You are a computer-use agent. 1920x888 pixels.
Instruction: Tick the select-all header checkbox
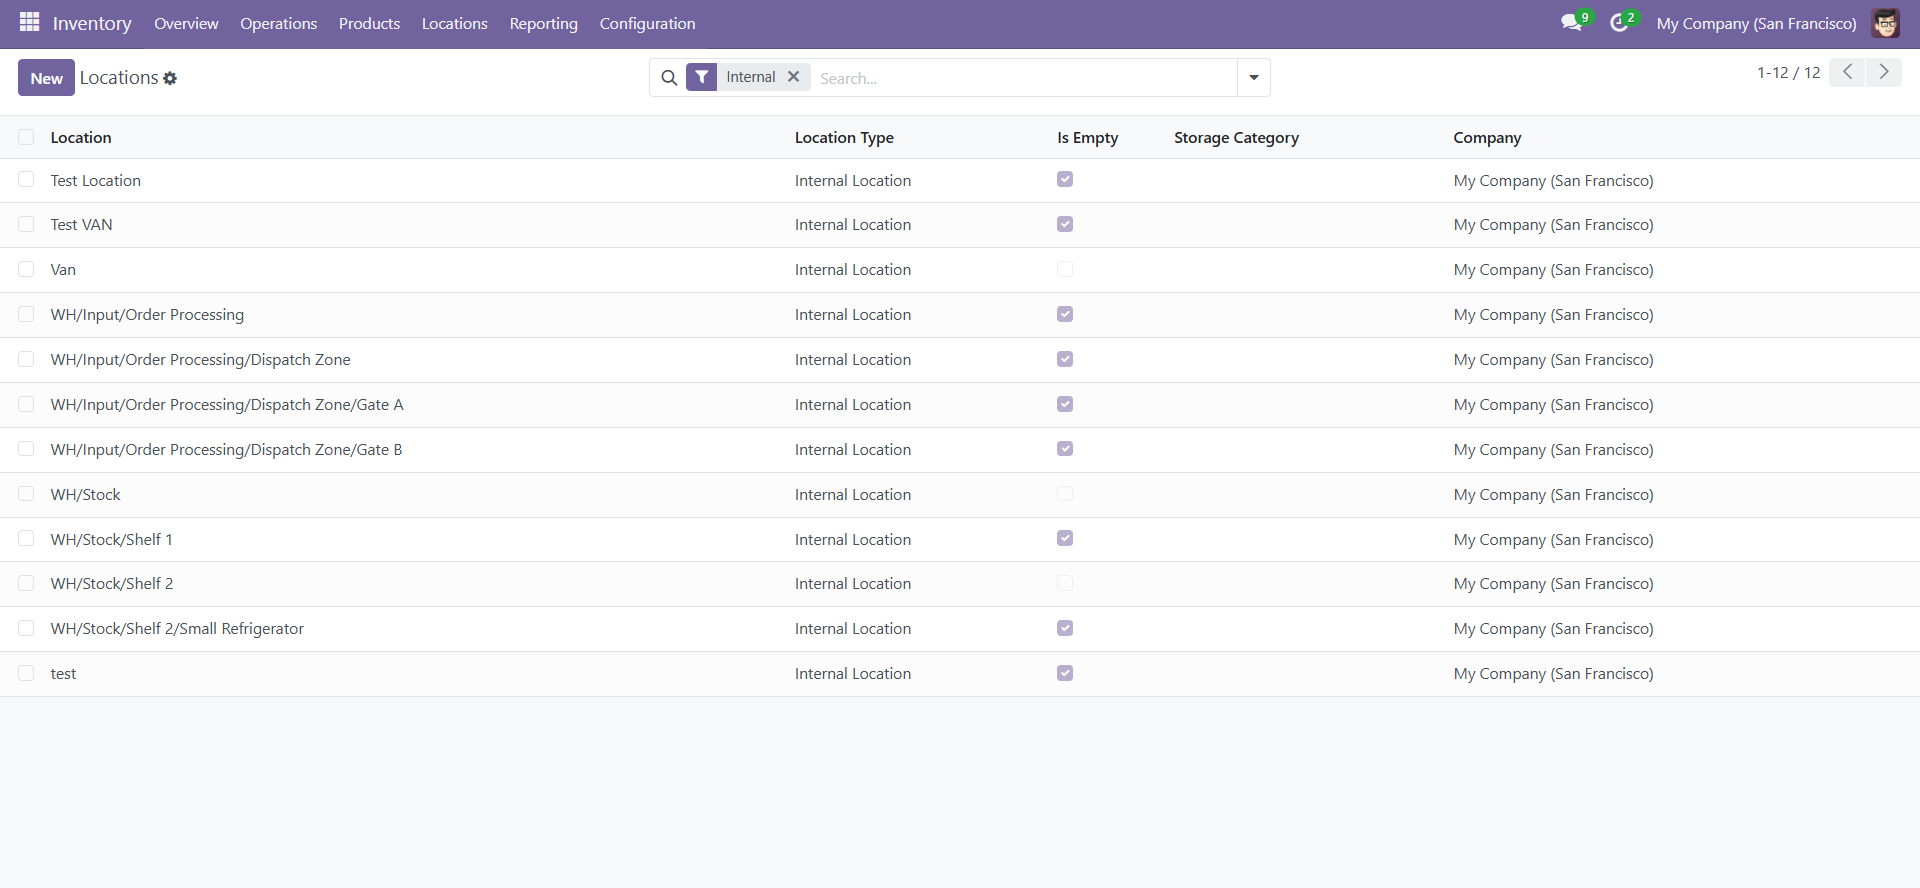coord(26,137)
